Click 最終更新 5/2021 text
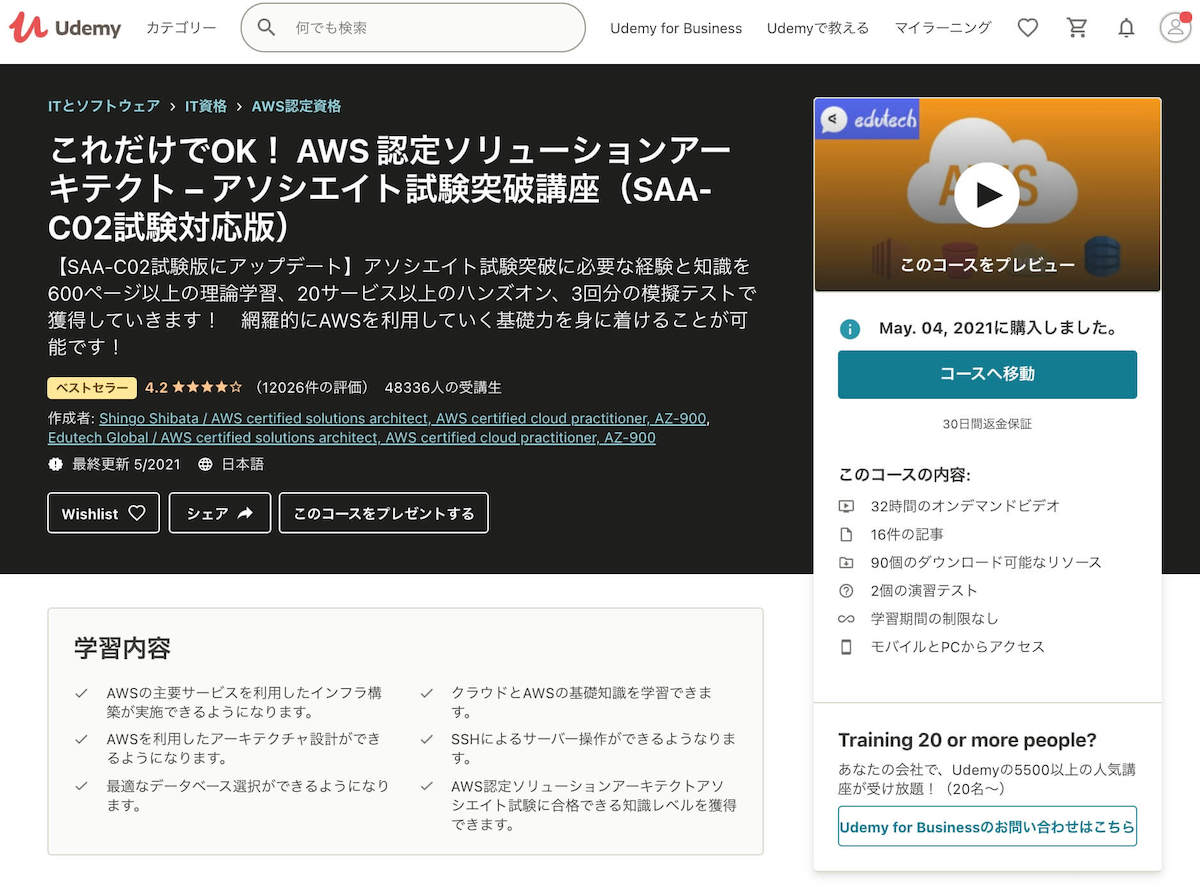This screenshot has height=890, width=1200. coord(126,464)
